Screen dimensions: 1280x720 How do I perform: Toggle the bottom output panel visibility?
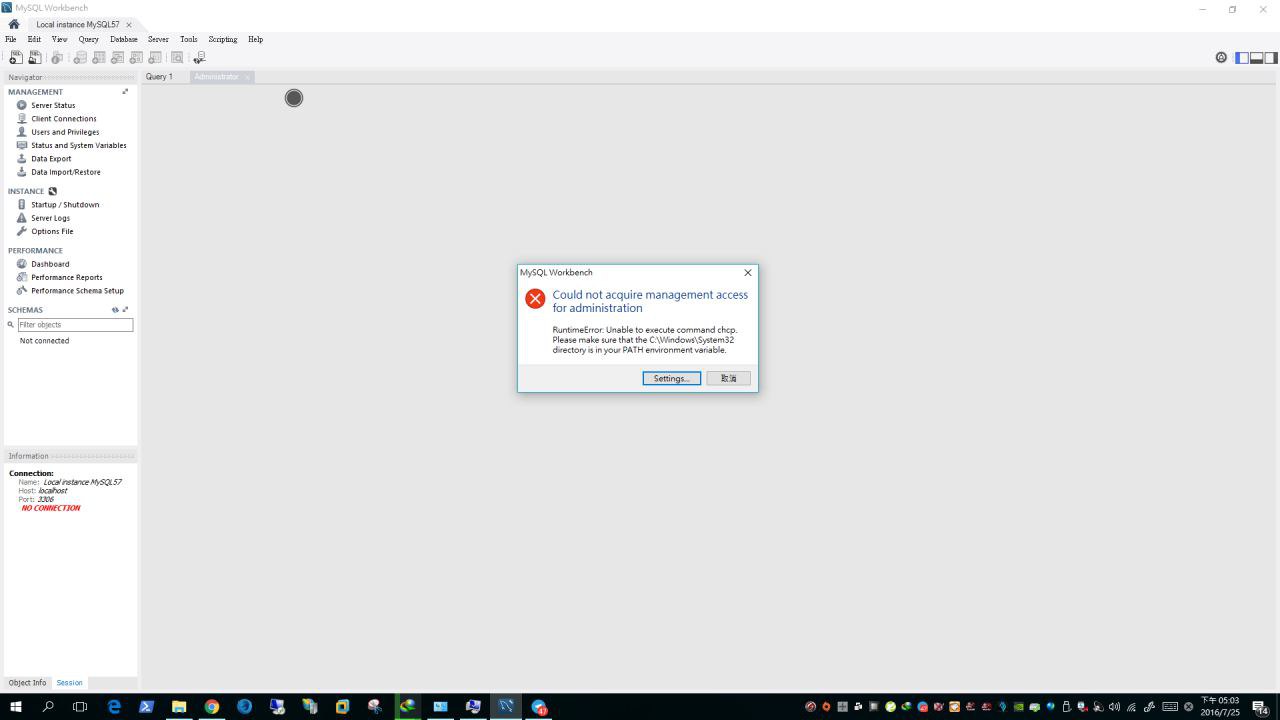[1256, 58]
